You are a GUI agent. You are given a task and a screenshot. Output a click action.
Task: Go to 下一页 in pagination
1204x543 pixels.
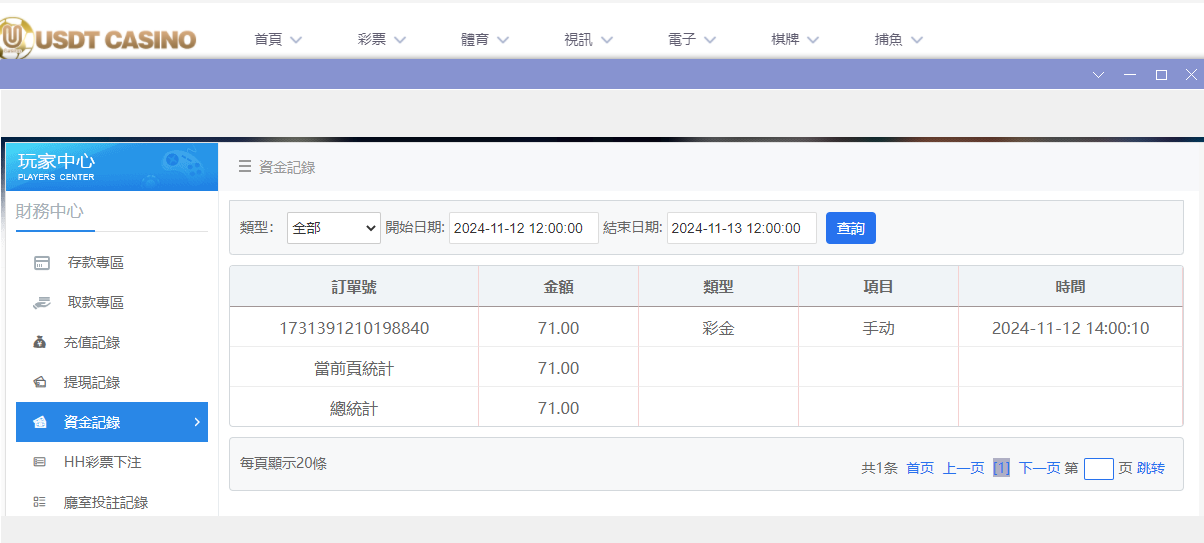click(x=1039, y=468)
